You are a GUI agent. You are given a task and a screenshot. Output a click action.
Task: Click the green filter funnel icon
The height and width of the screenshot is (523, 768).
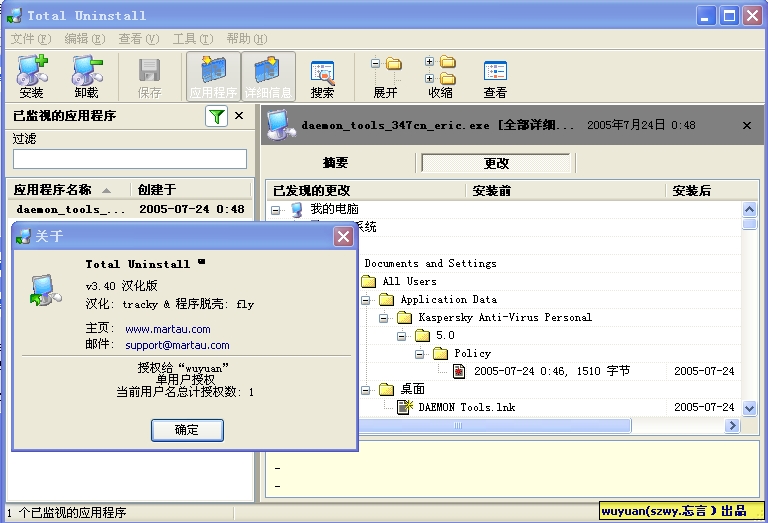point(216,116)
